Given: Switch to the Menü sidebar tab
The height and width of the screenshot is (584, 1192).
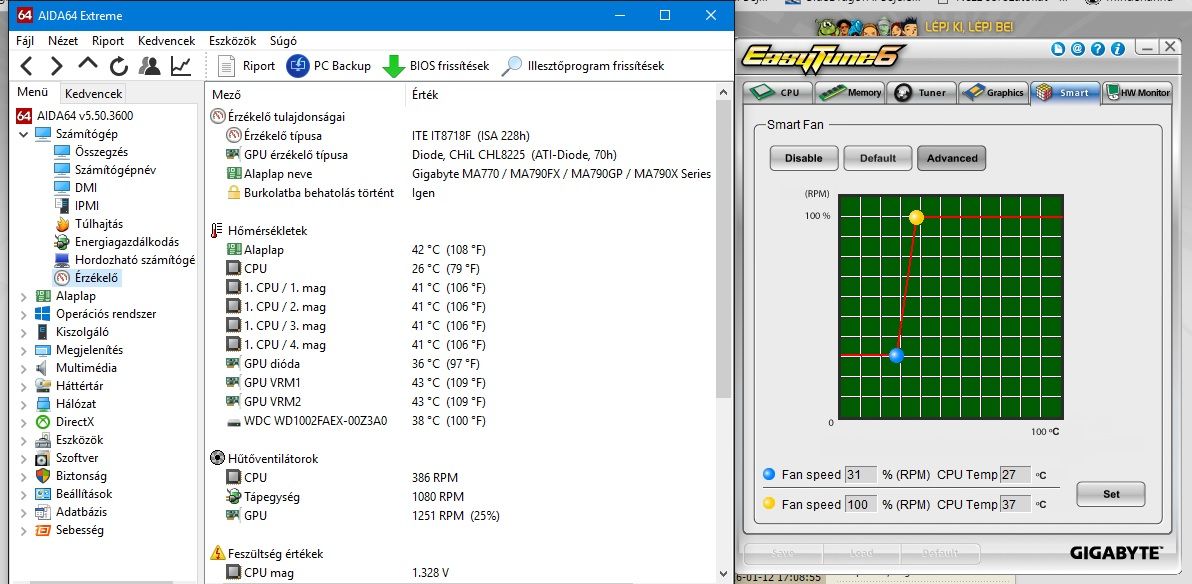Looking at the screenshot, I should [x=33, y=93].
